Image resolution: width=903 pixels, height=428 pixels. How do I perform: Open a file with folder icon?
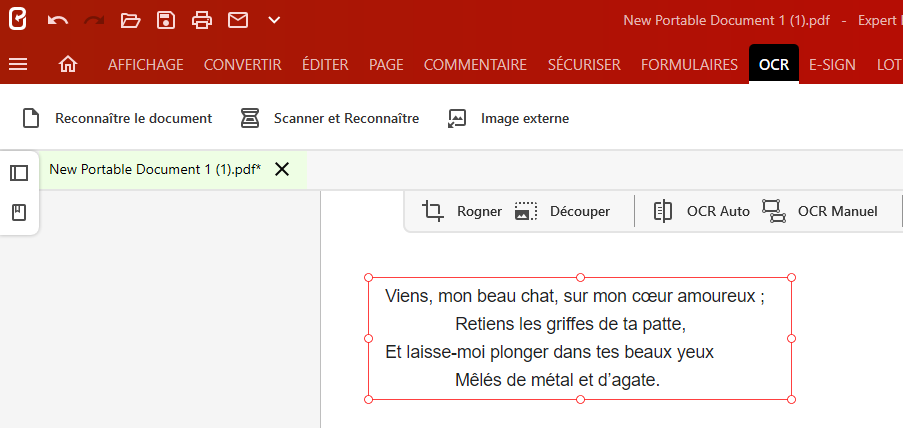click(131, 21)
